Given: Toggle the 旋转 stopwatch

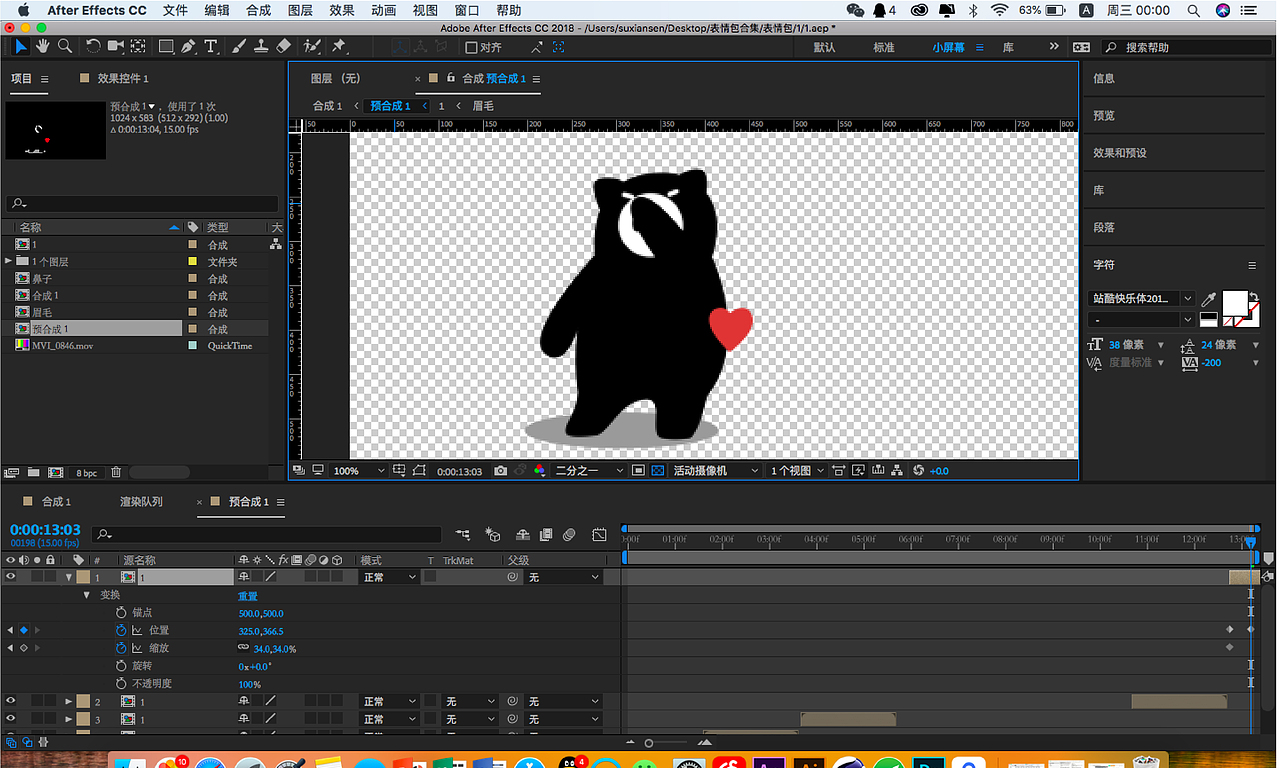Looking at the screenshot, I should click(122, 666).
